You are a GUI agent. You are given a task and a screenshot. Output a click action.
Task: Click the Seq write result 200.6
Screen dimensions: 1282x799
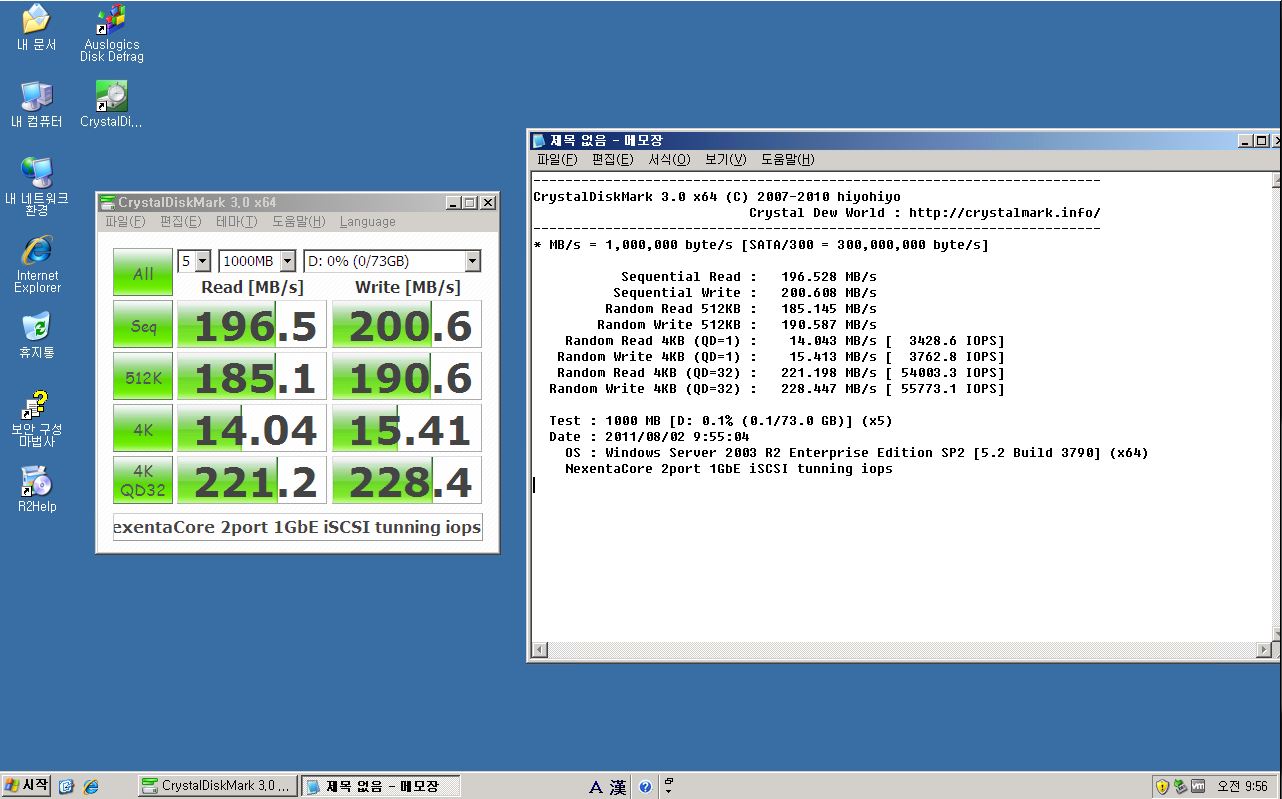pos(407,326)
